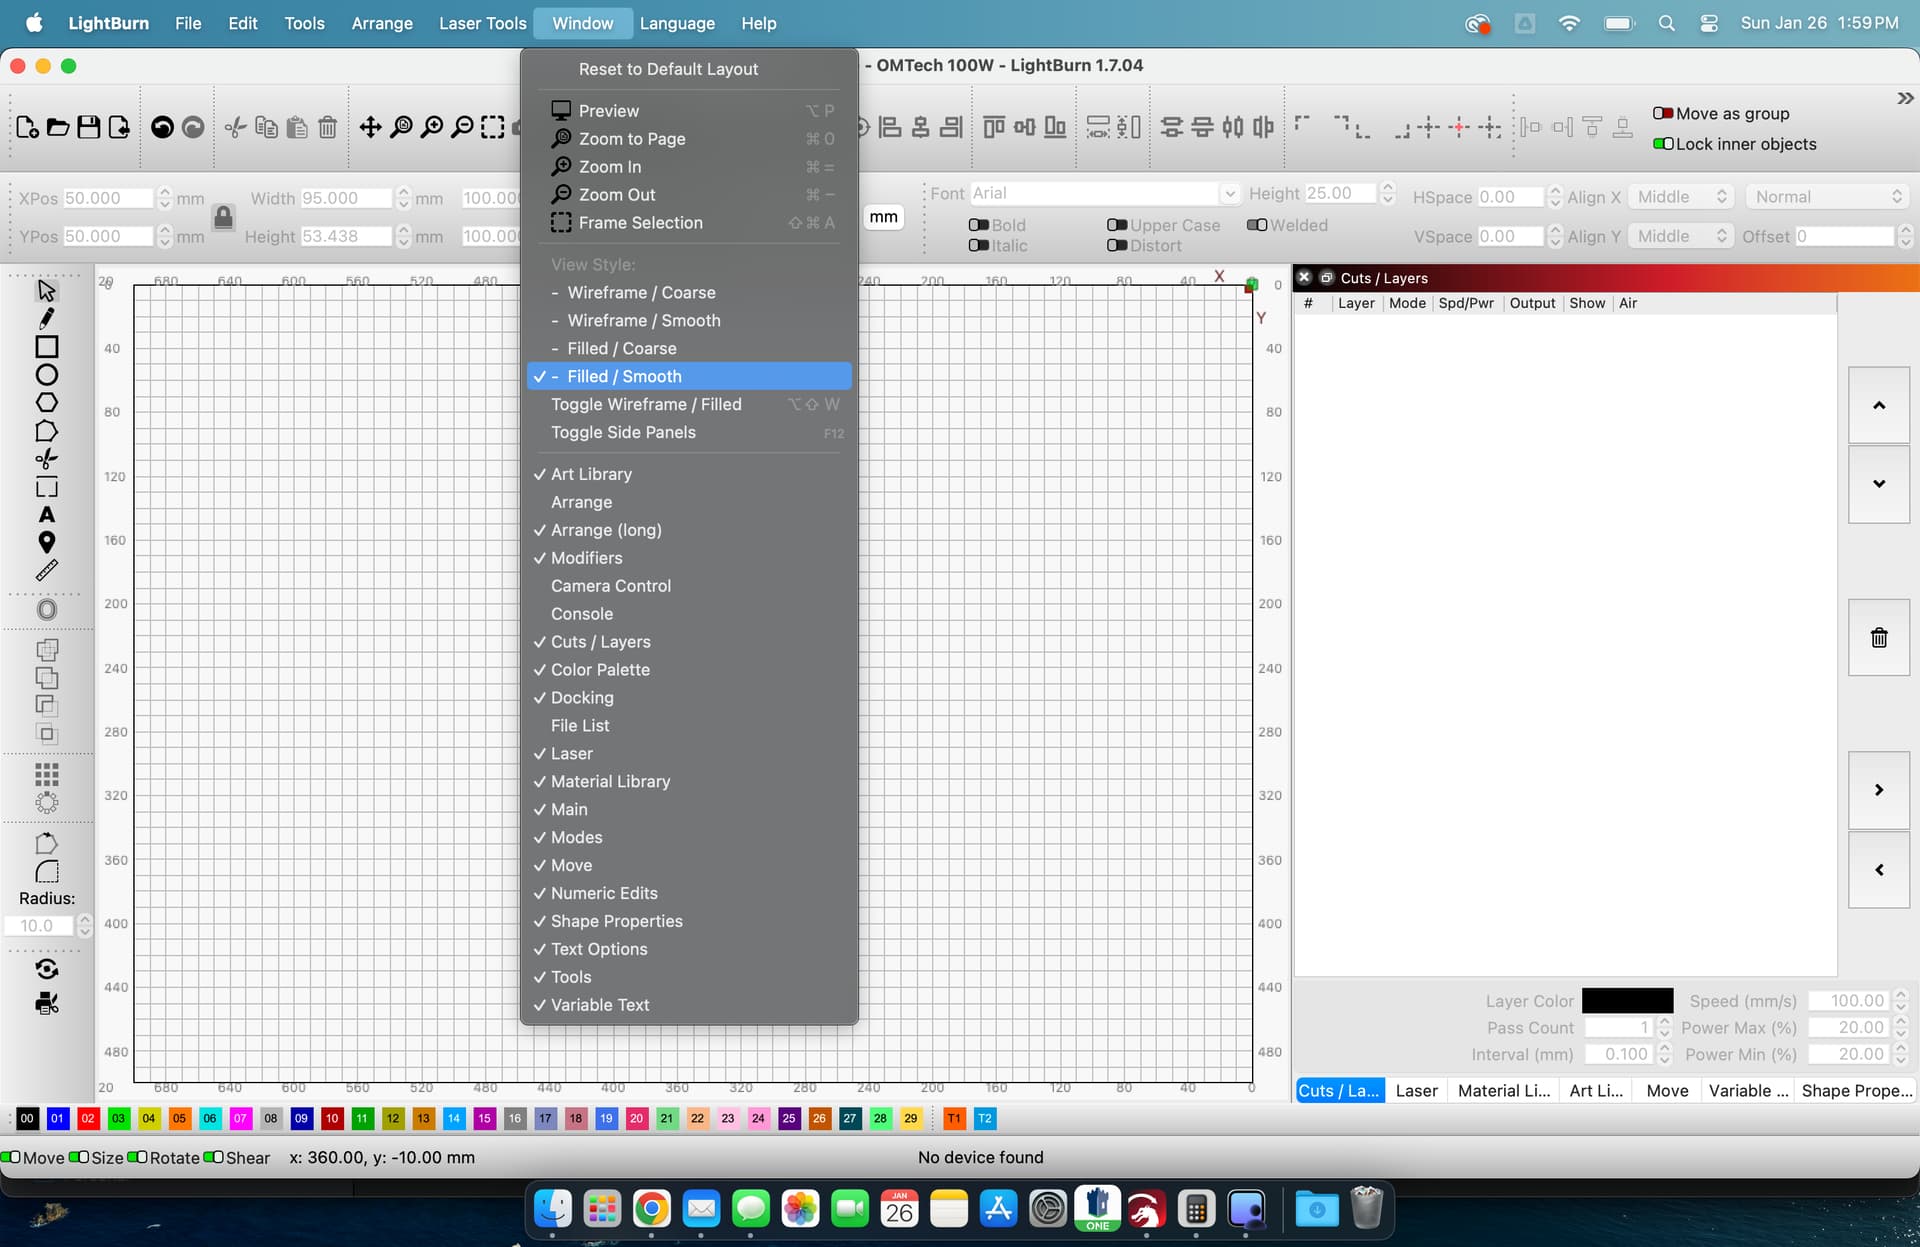
Task: Open the Grid Array tool
Action: pyautogui.click(x=46, y=774)
